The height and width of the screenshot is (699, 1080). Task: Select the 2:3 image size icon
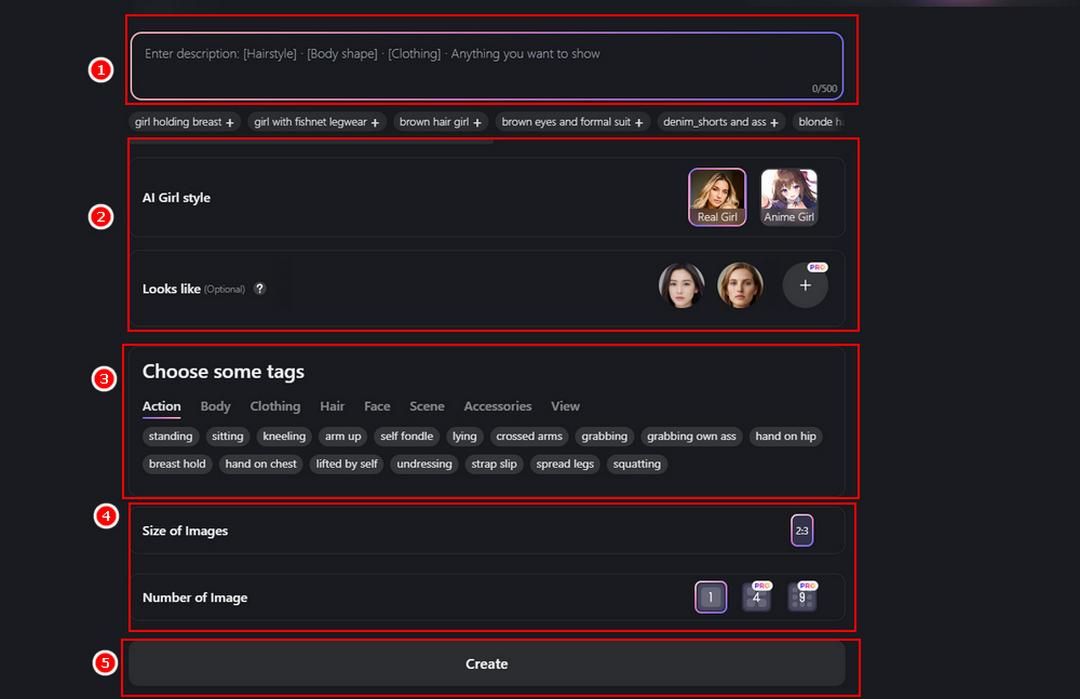click(802, 530)
